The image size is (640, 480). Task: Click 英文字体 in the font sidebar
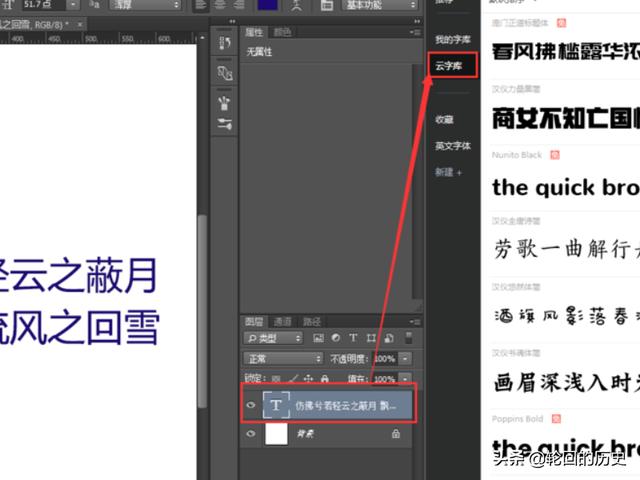tap(451, 146)
